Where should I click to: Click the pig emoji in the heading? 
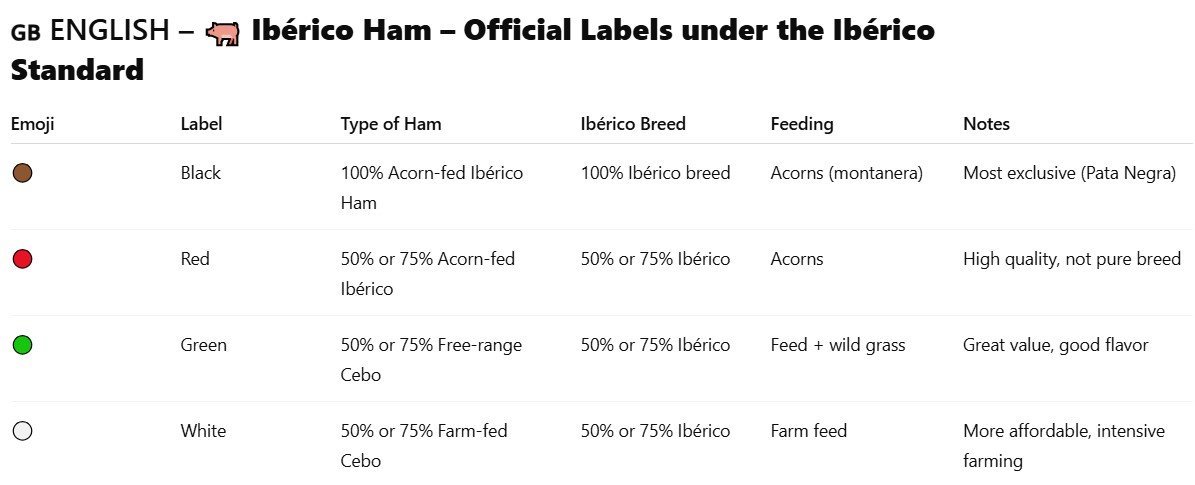coord(223,34)
